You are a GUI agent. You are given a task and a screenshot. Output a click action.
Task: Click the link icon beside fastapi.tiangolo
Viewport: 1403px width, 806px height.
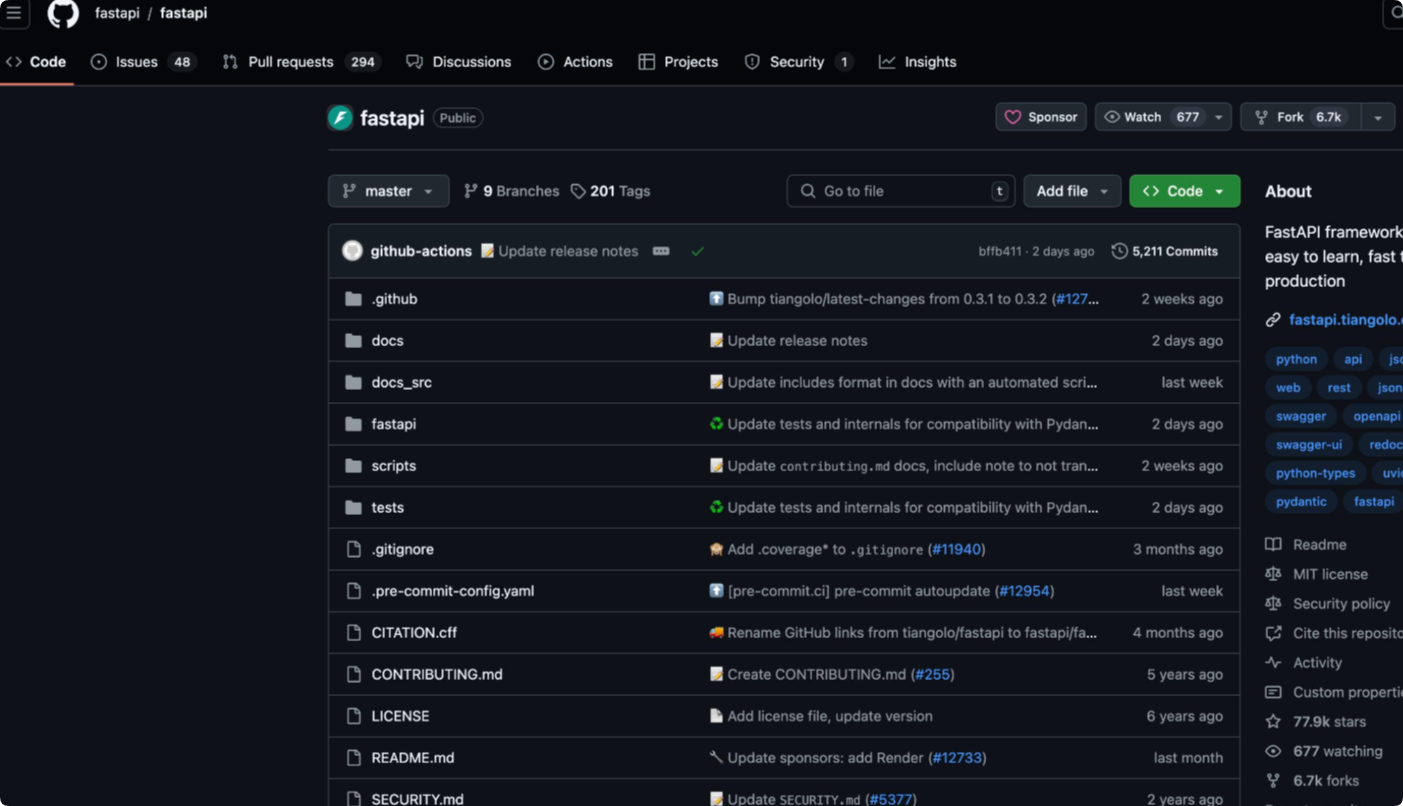pyautogui.click(x=1273, y=320)
